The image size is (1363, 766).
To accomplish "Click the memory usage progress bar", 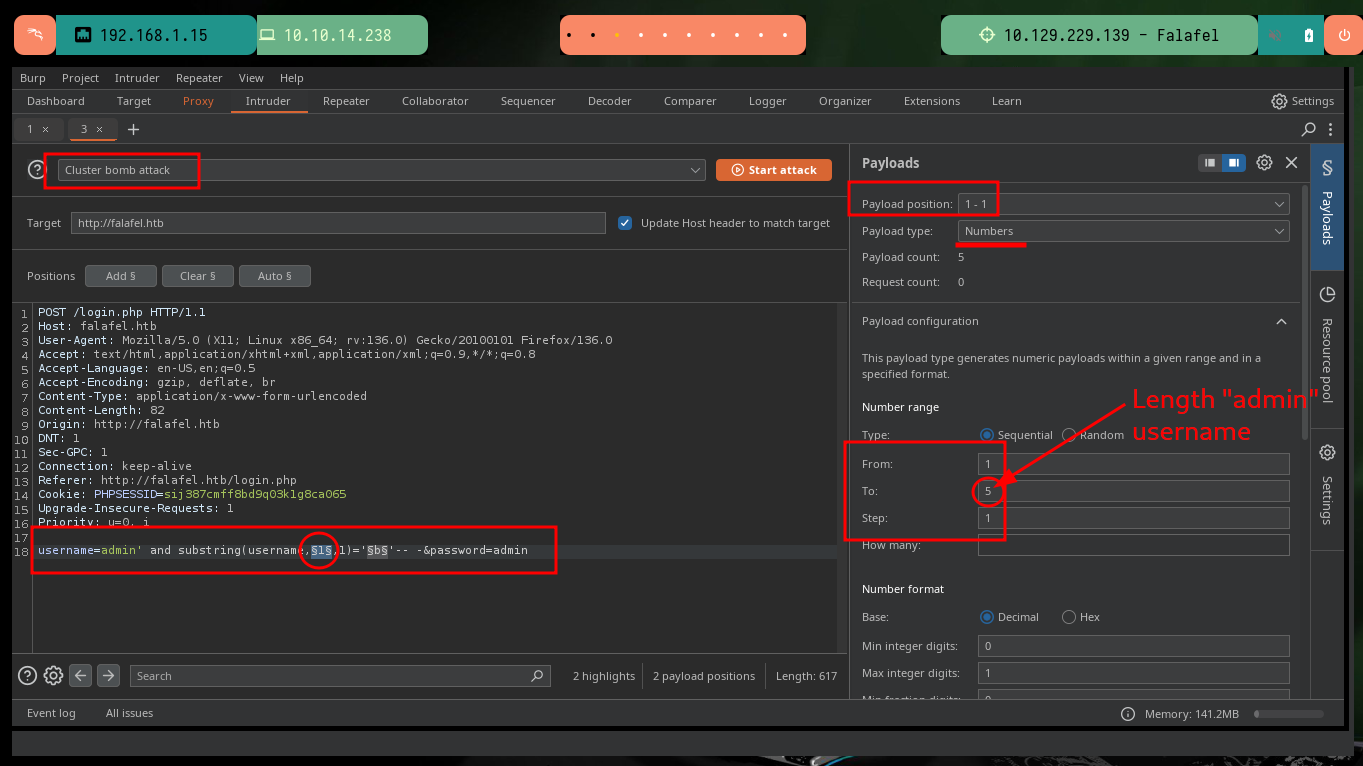I will coord(1289,714).
